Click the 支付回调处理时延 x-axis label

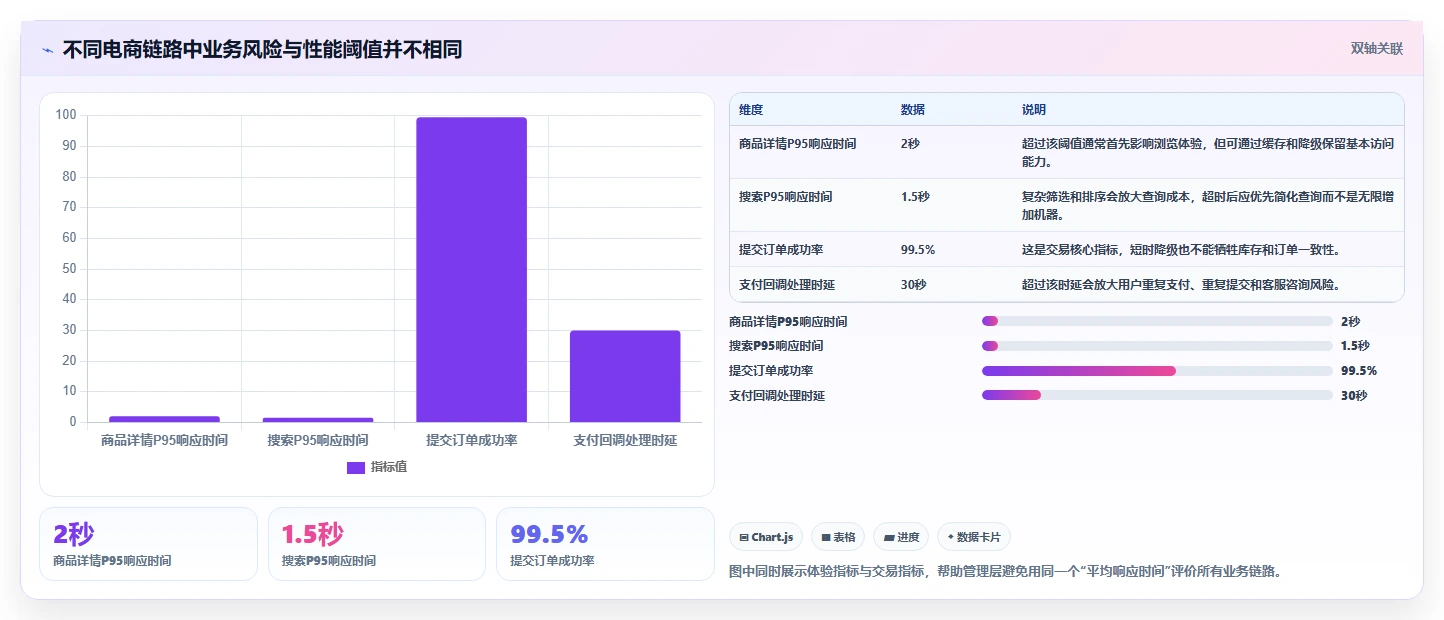625,440
